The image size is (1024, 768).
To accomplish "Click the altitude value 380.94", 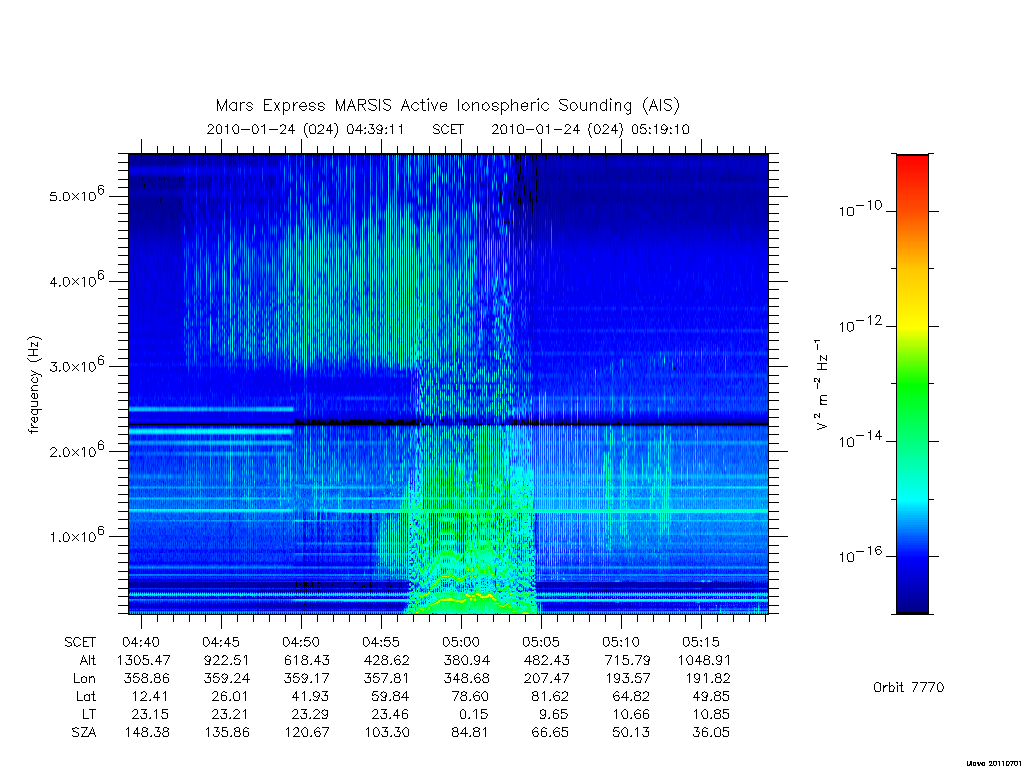I will pos(466,660).
